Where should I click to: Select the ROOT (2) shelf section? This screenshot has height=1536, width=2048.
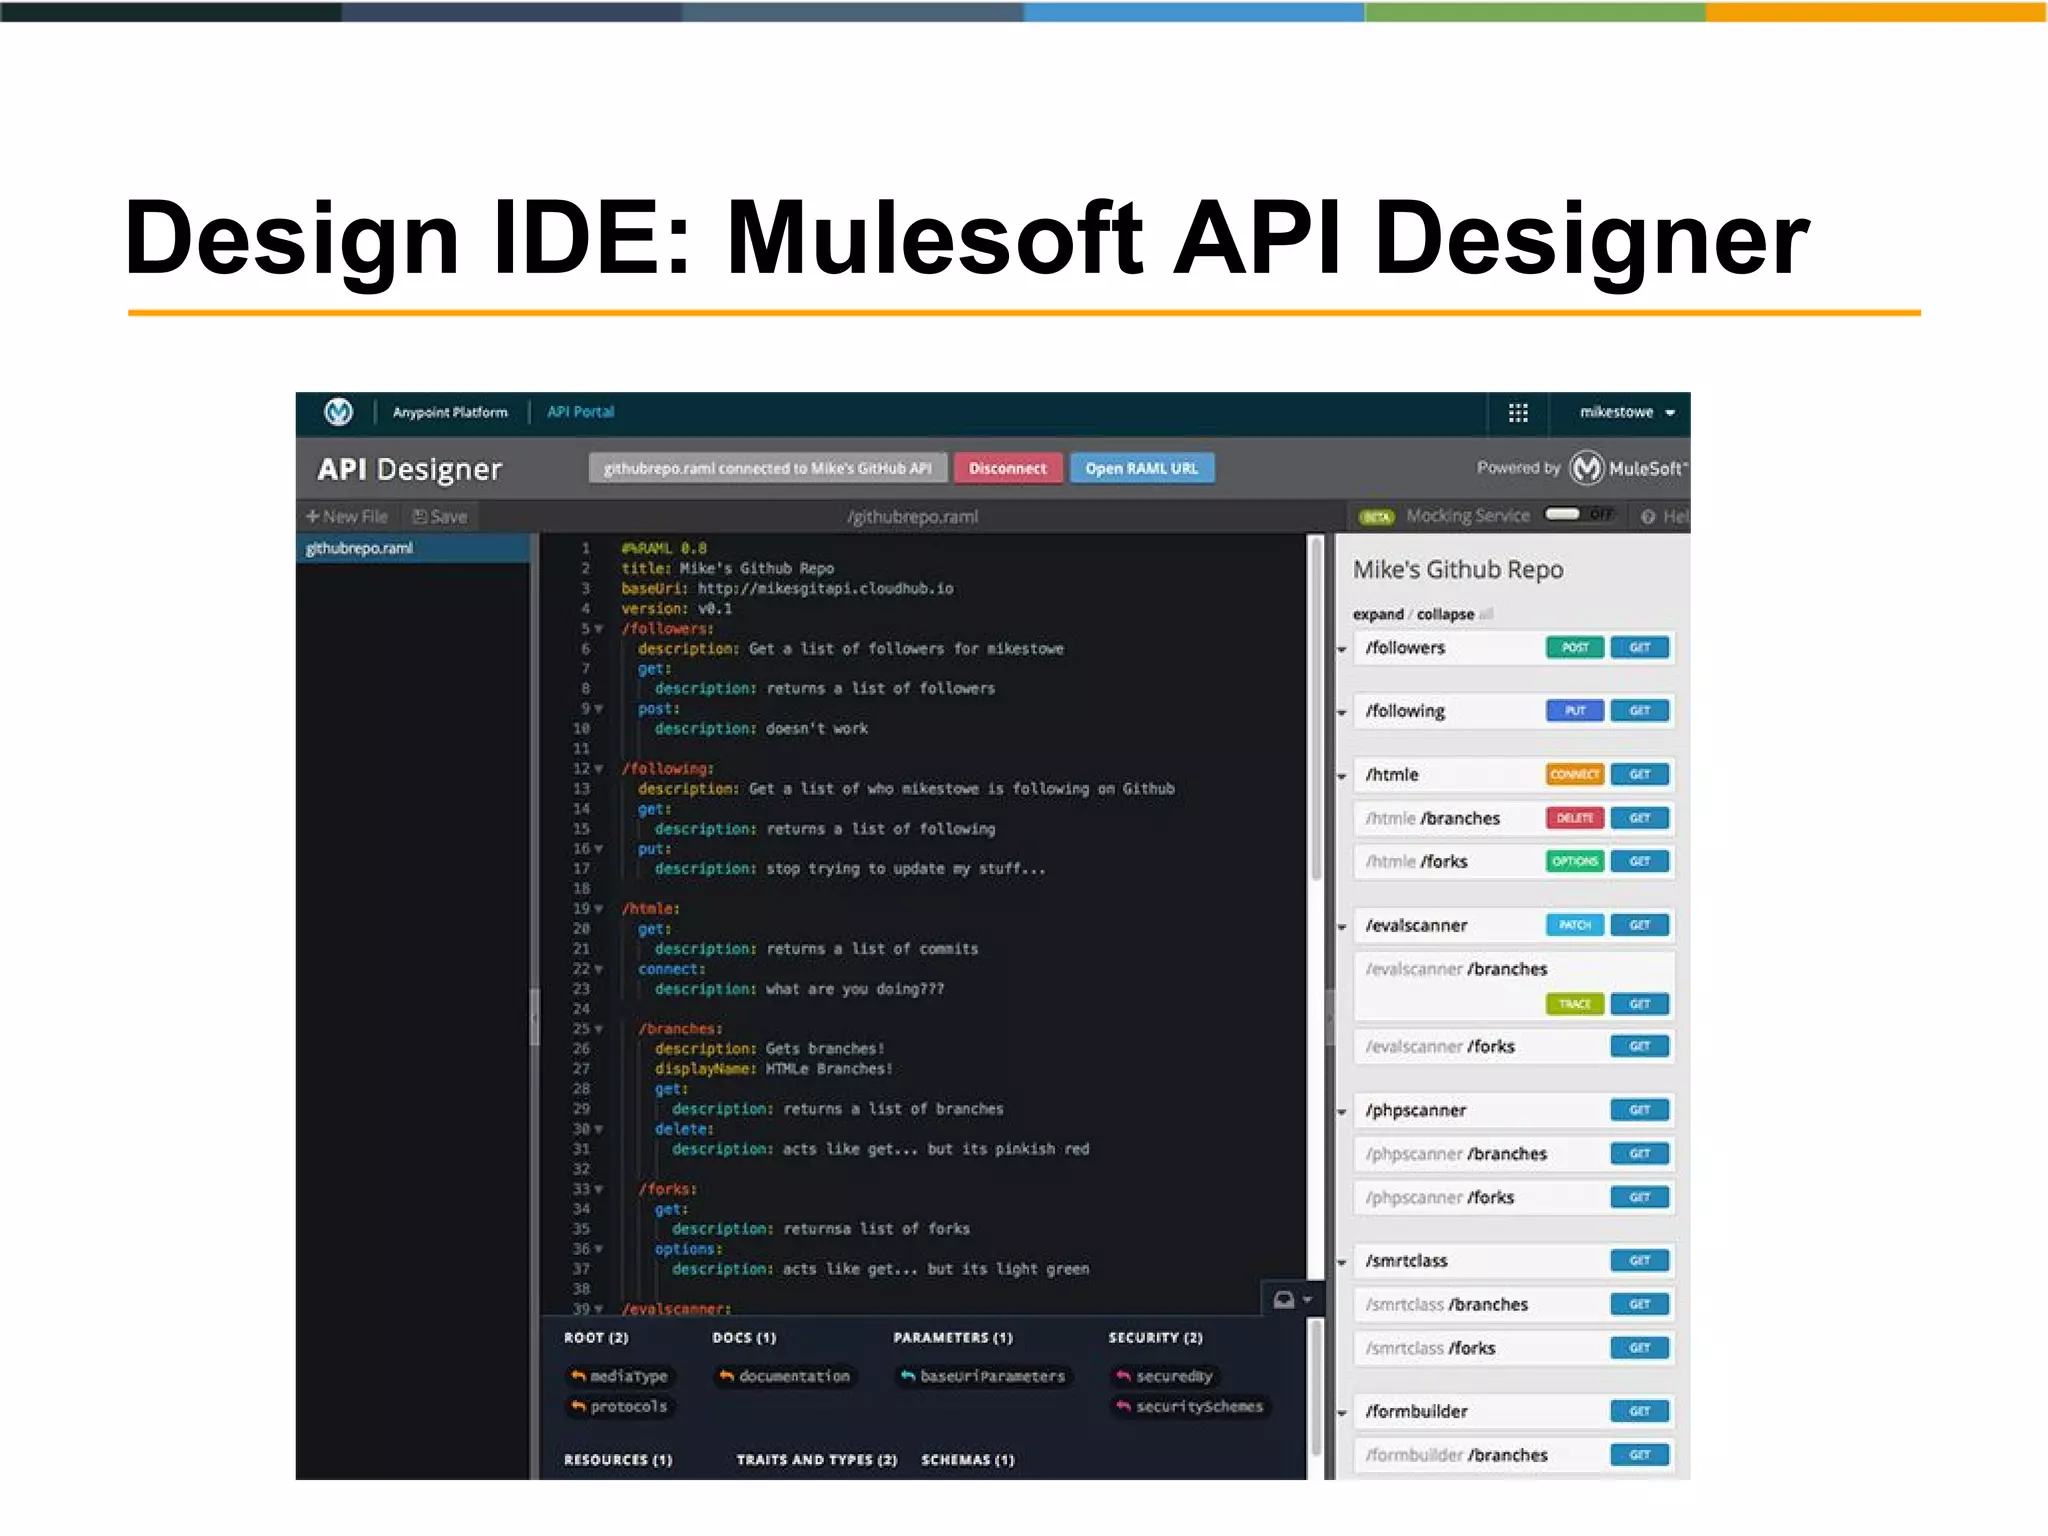(x=596, y=1337)
